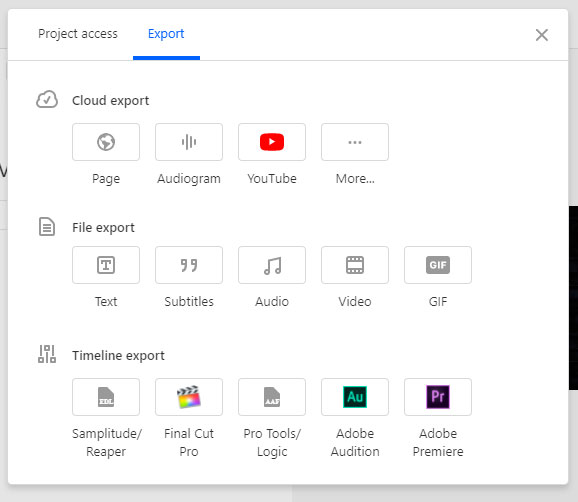Select the GIF file export option
578x502 pixels.
point(438,265)
